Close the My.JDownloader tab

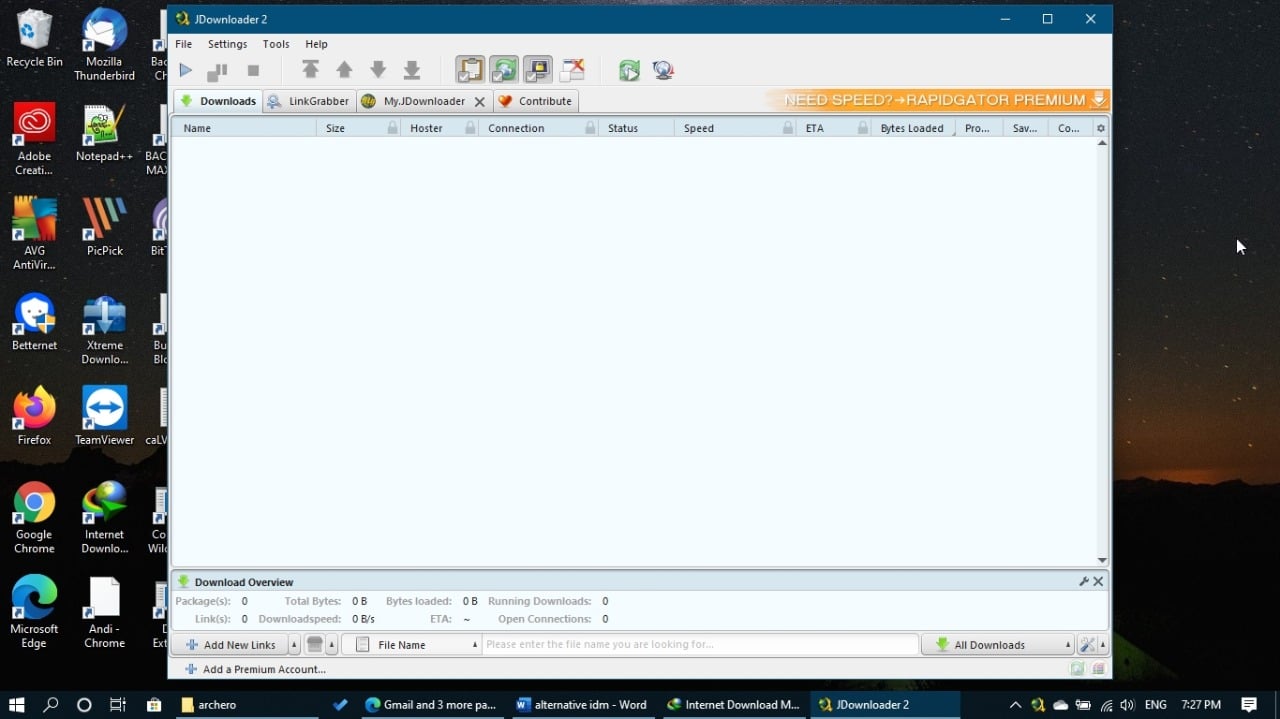point(480,102)
